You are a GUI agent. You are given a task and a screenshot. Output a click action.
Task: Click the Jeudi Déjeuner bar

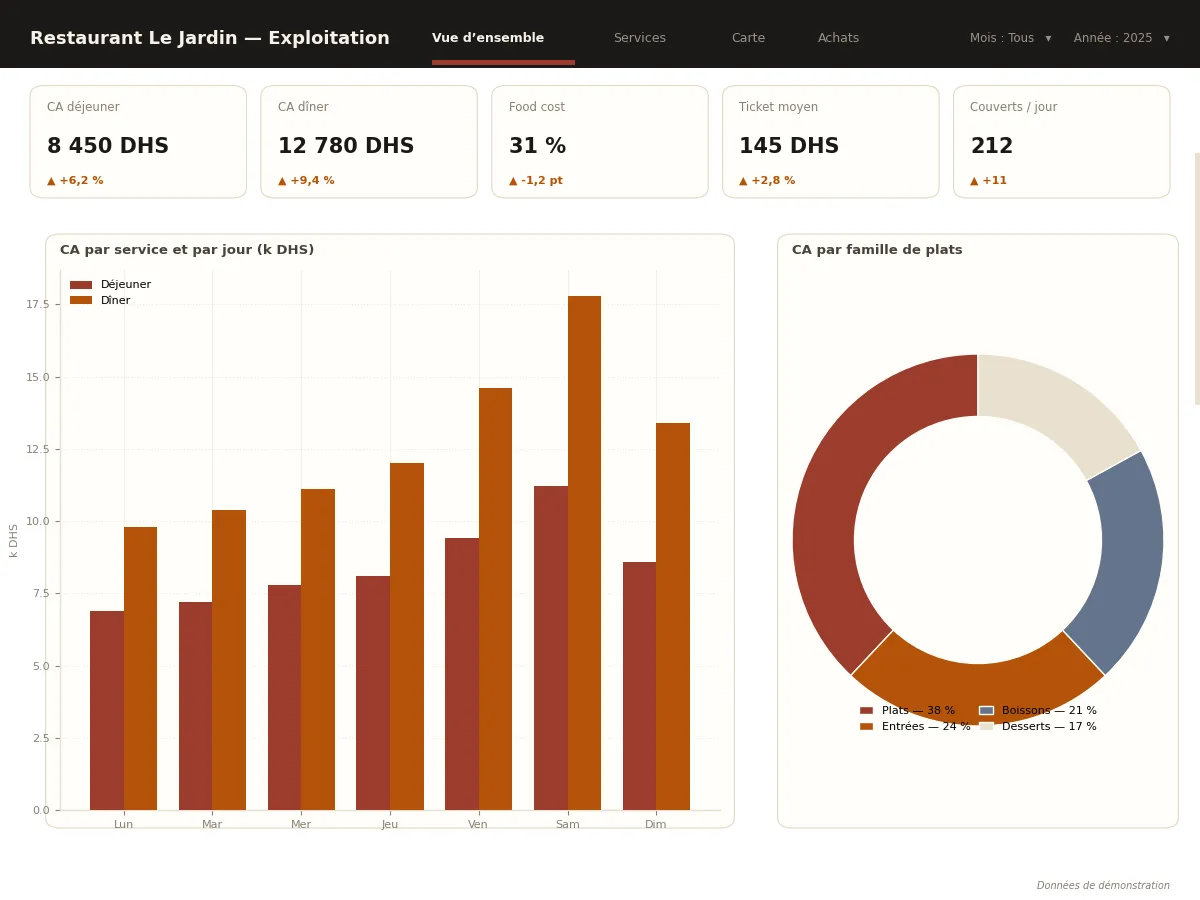[373, 693]
